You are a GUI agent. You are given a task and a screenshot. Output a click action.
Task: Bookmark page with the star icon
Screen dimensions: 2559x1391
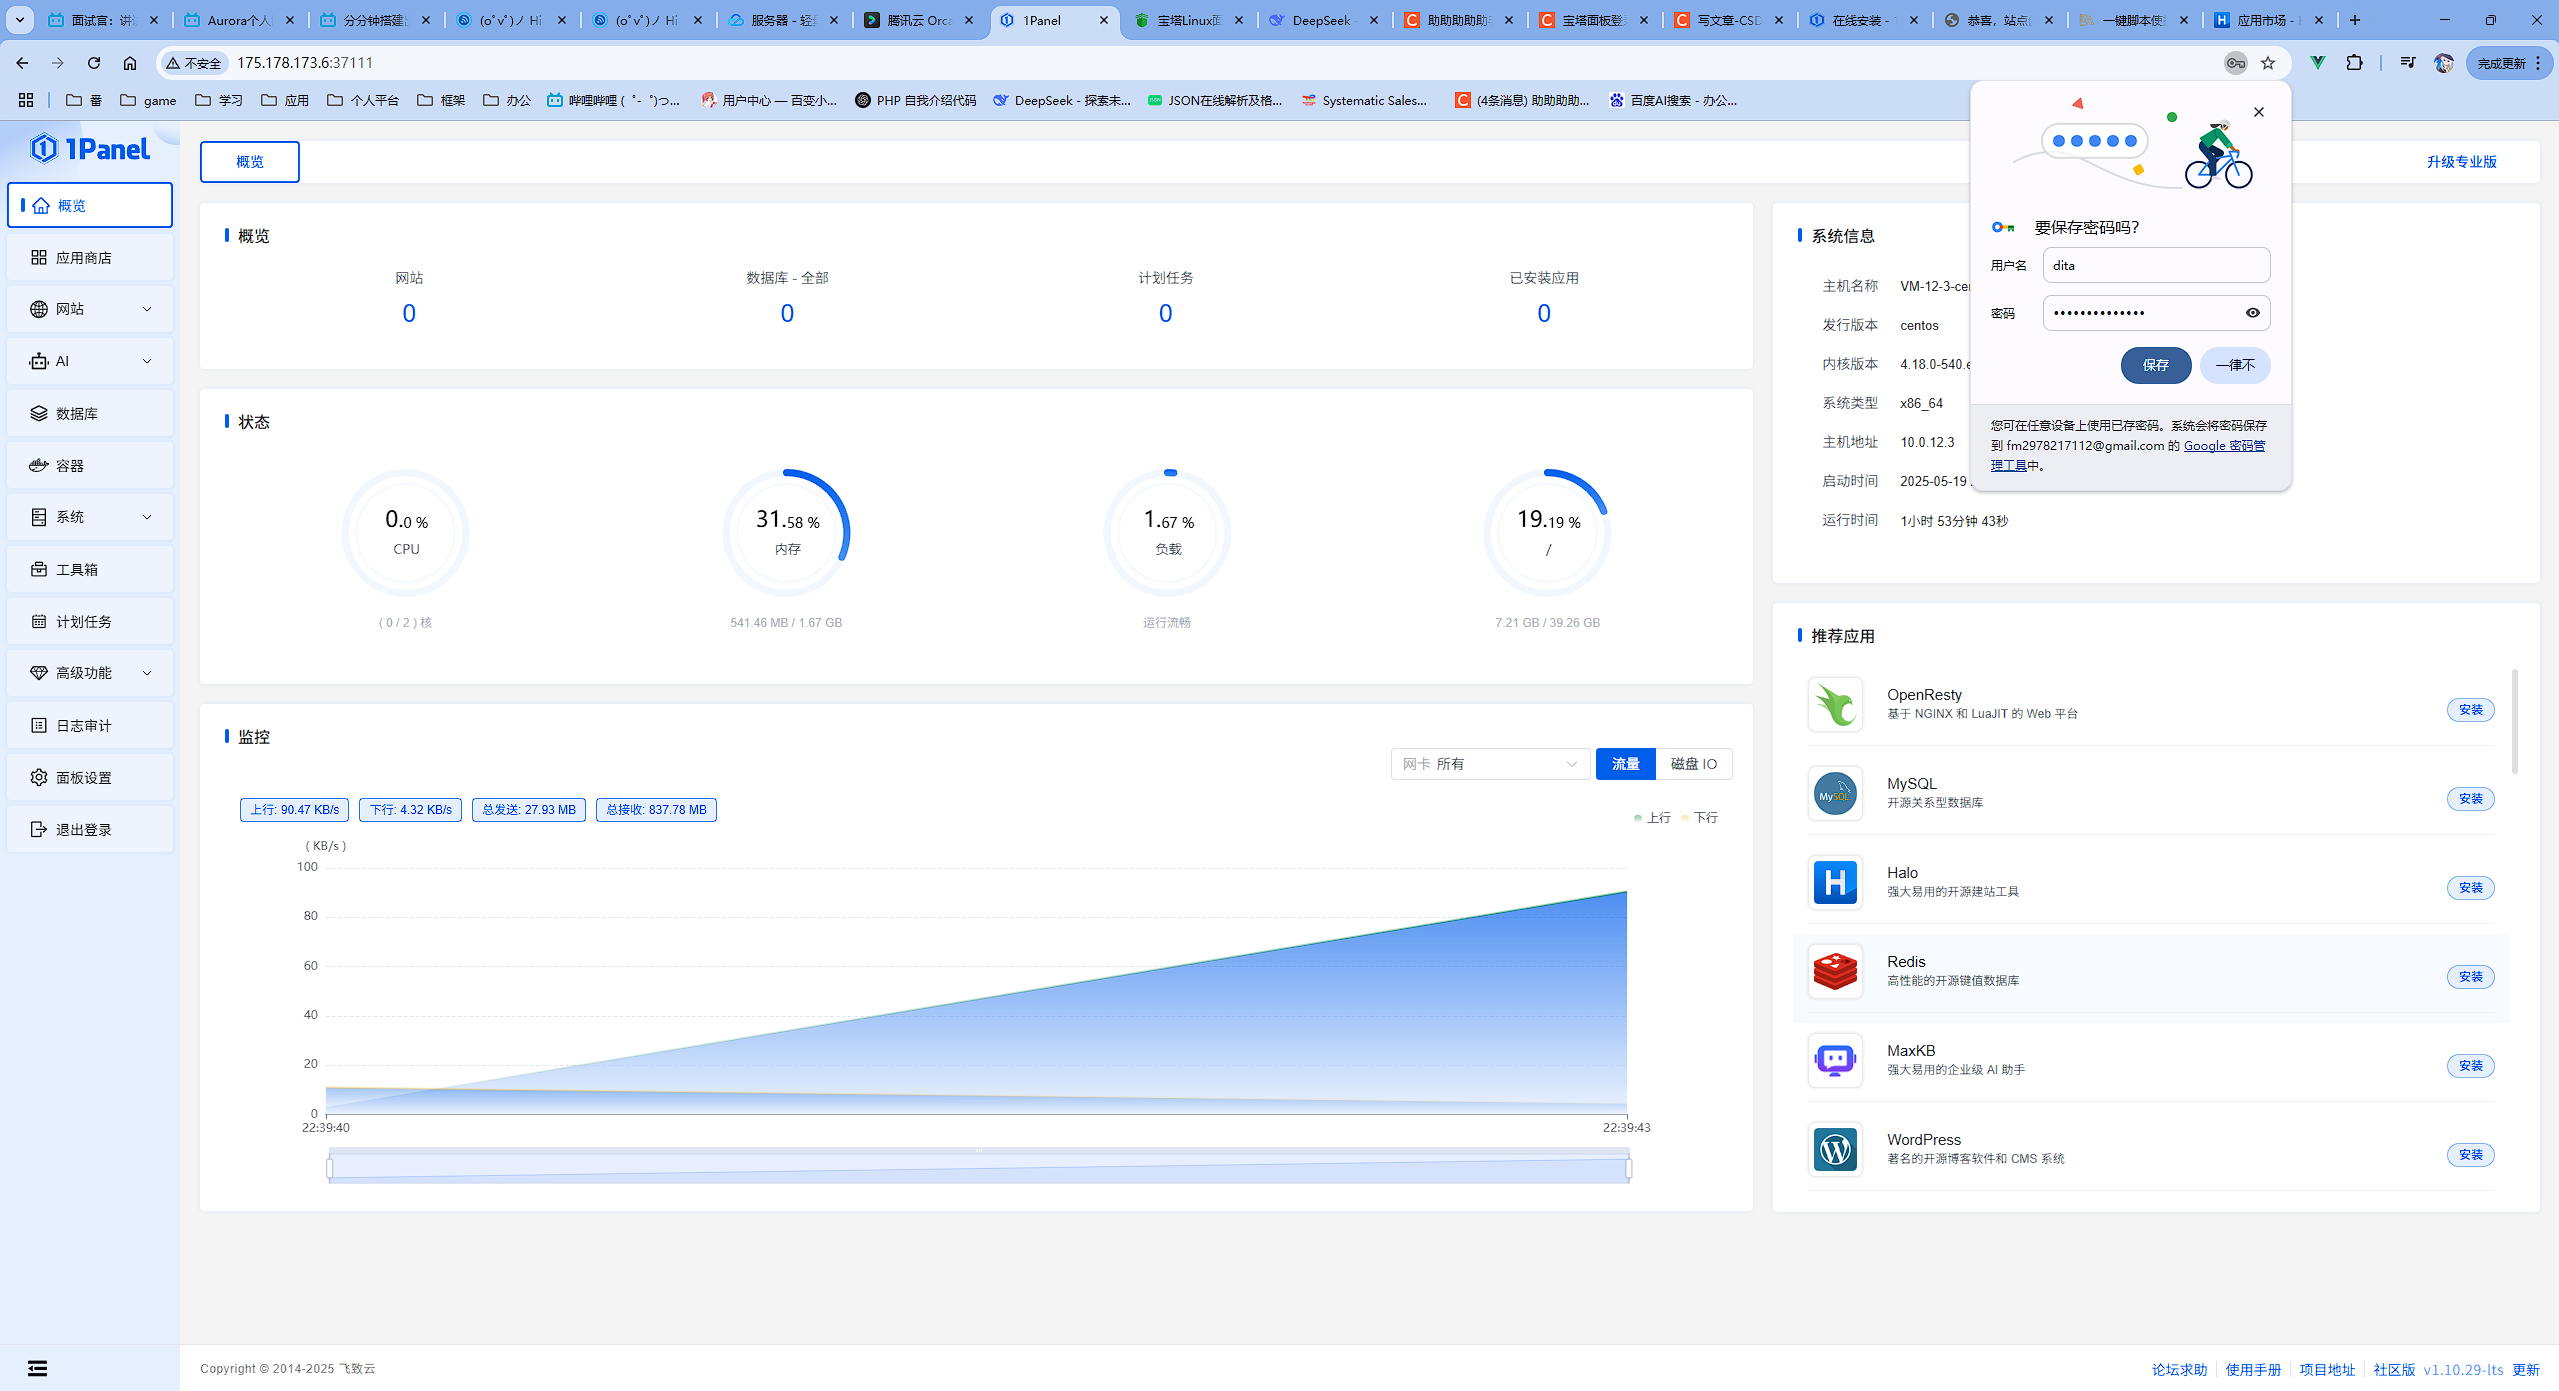click(2268, 63)
